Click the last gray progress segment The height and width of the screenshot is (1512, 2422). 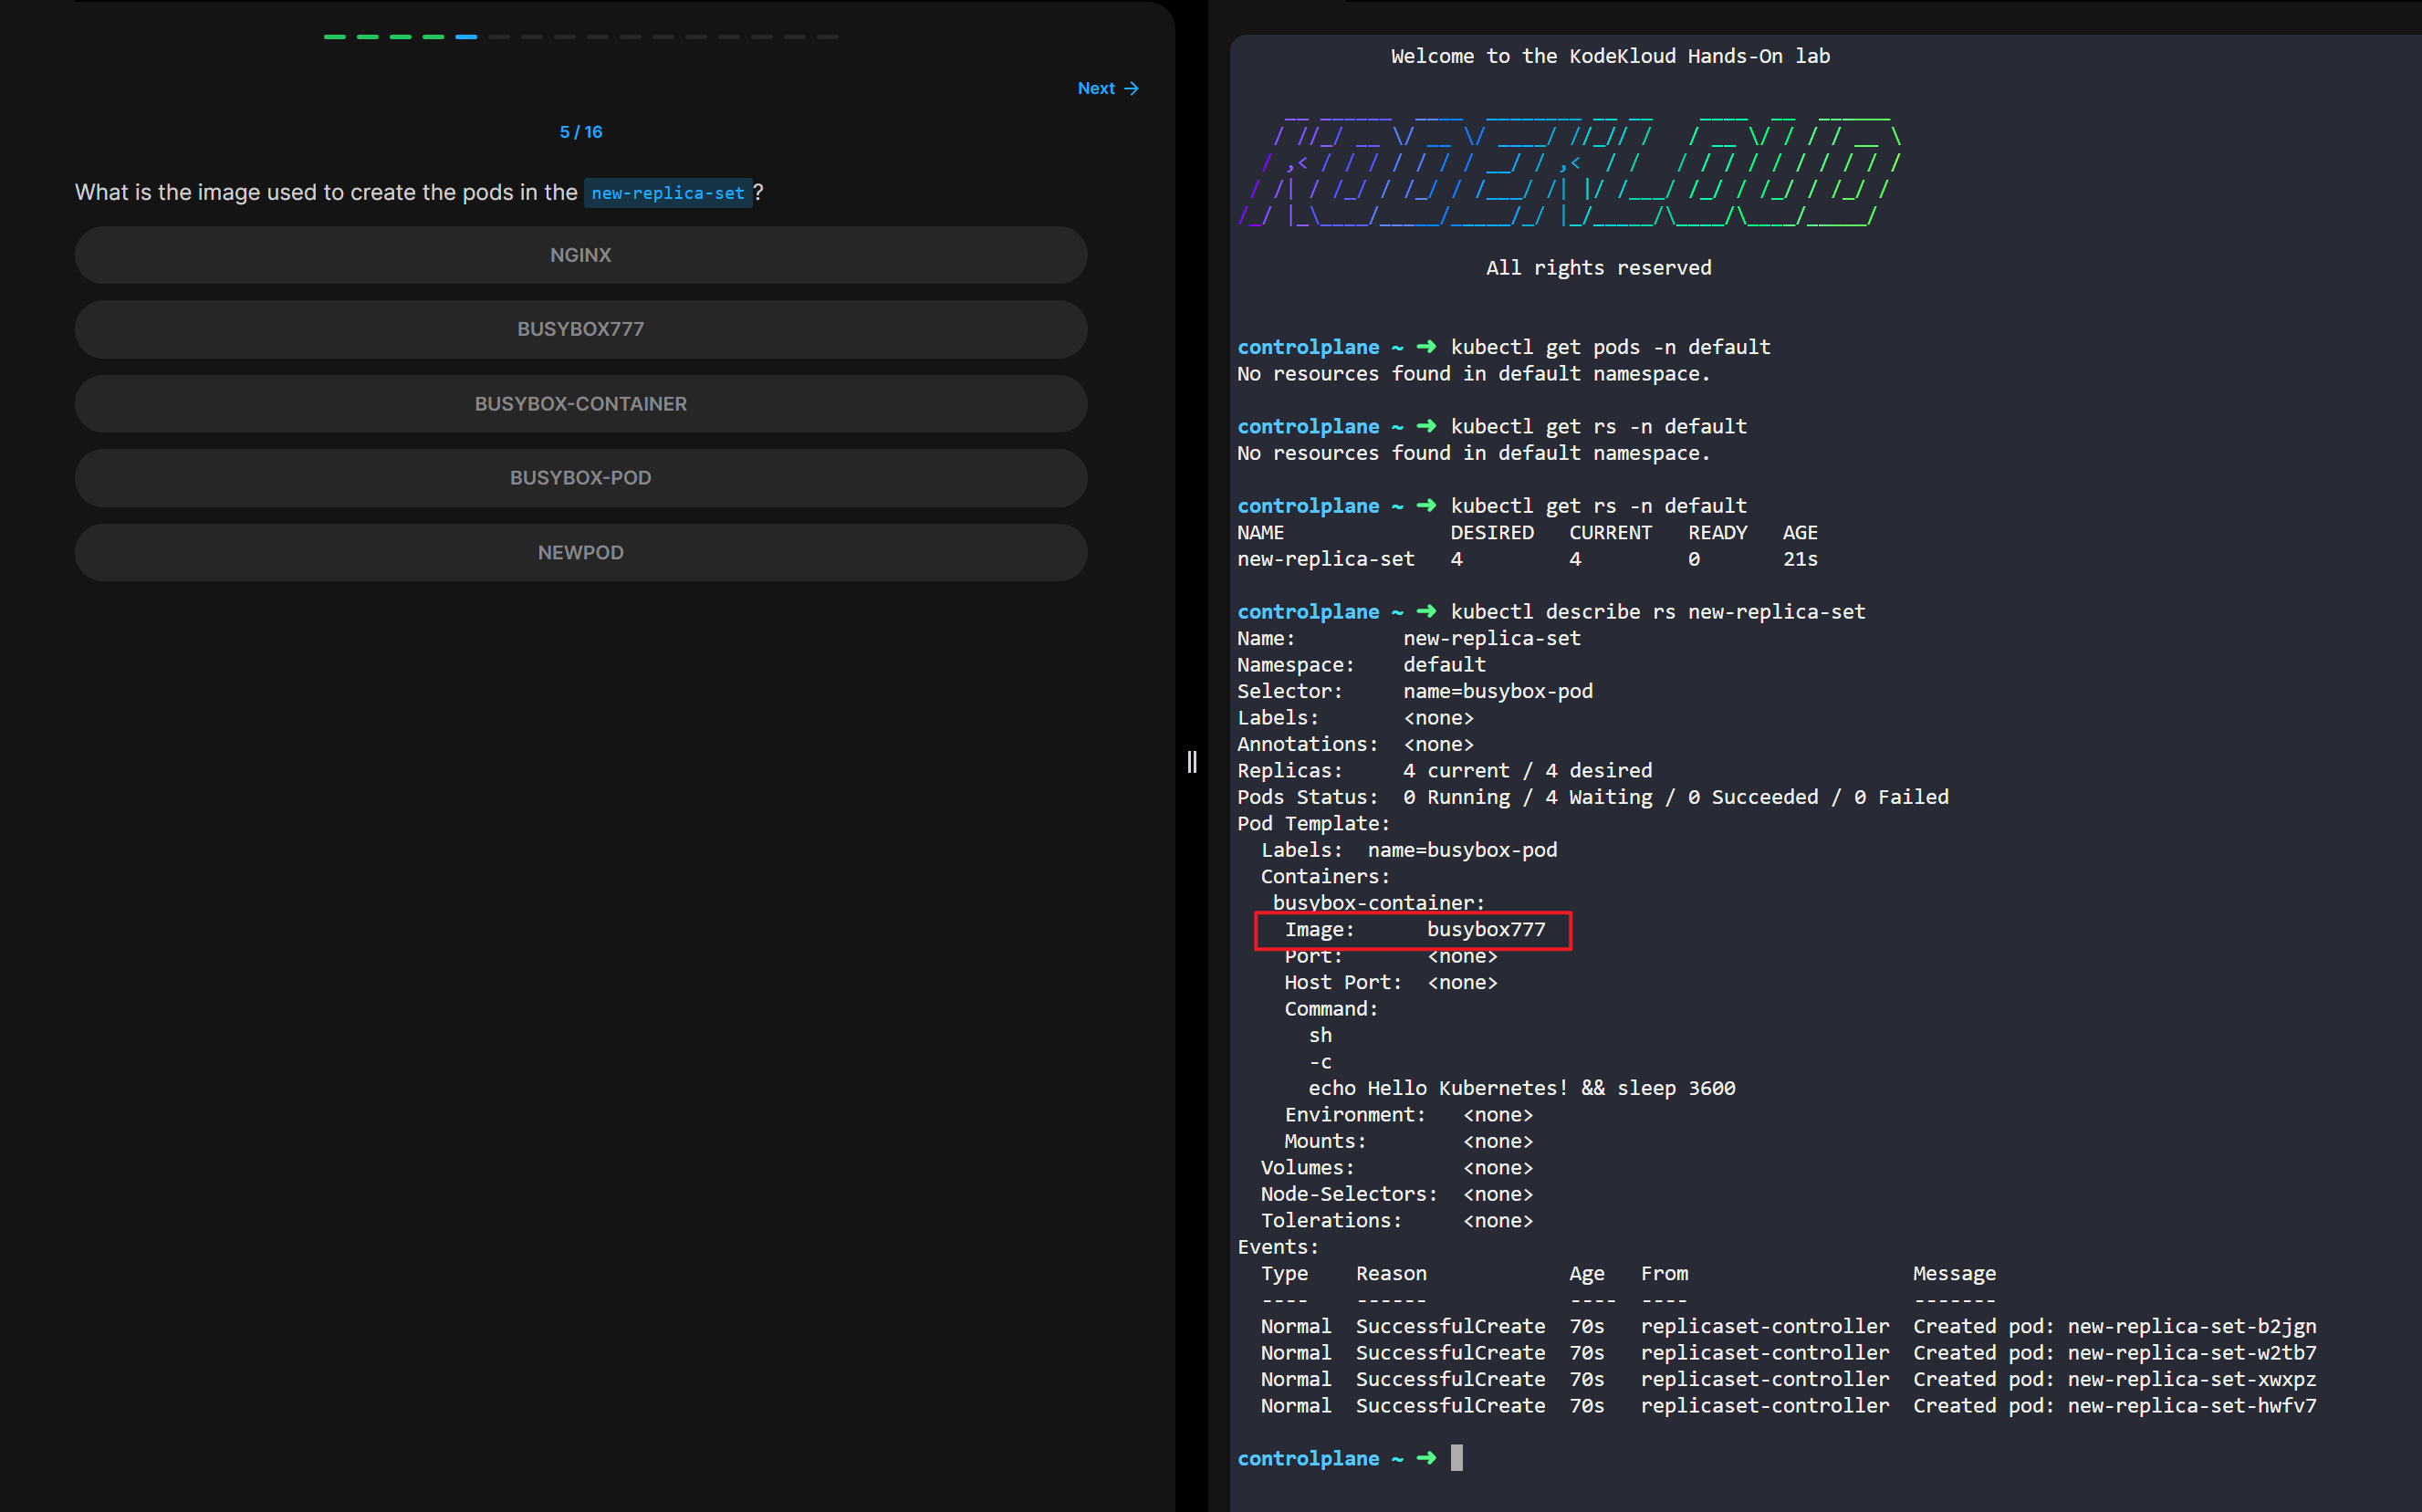[827, 37]
